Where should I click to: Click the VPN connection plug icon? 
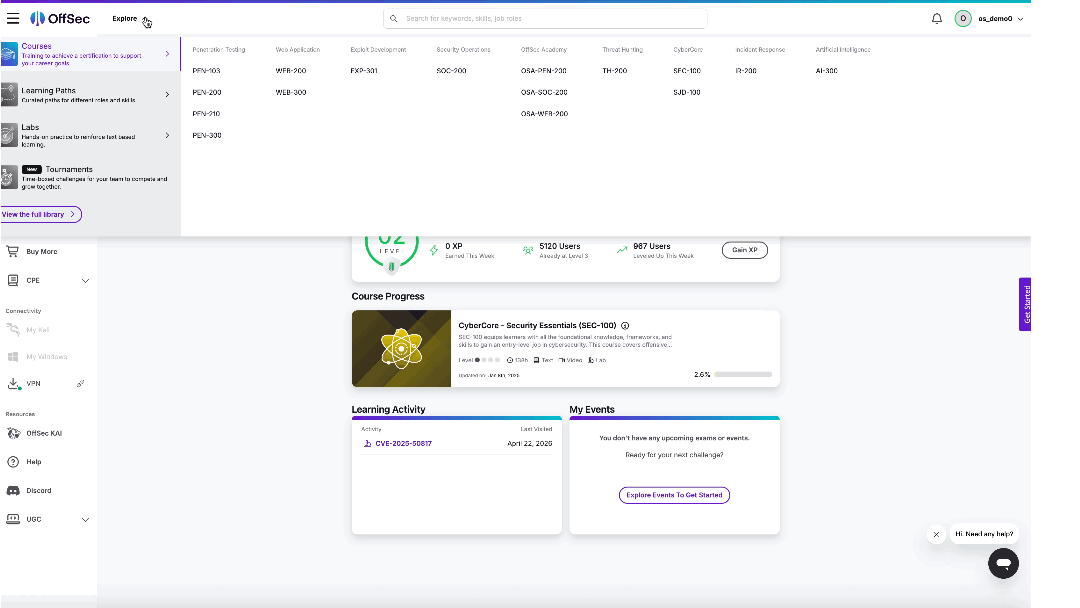tap(81, 384)
